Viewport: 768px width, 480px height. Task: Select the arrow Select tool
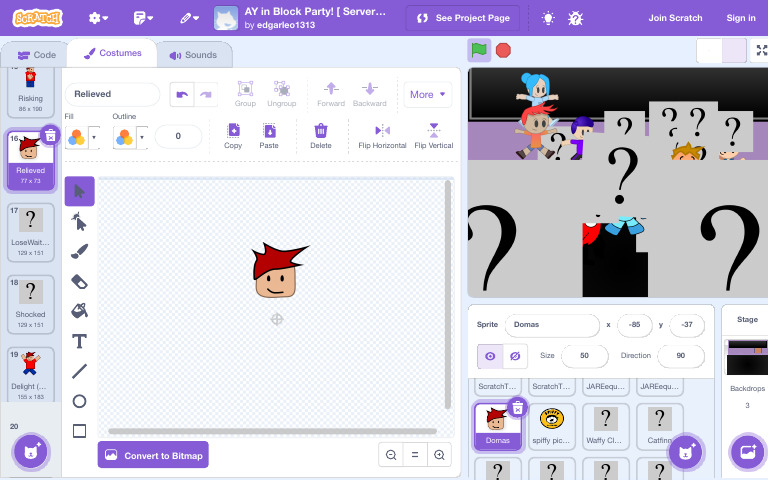tap(79, 191)
